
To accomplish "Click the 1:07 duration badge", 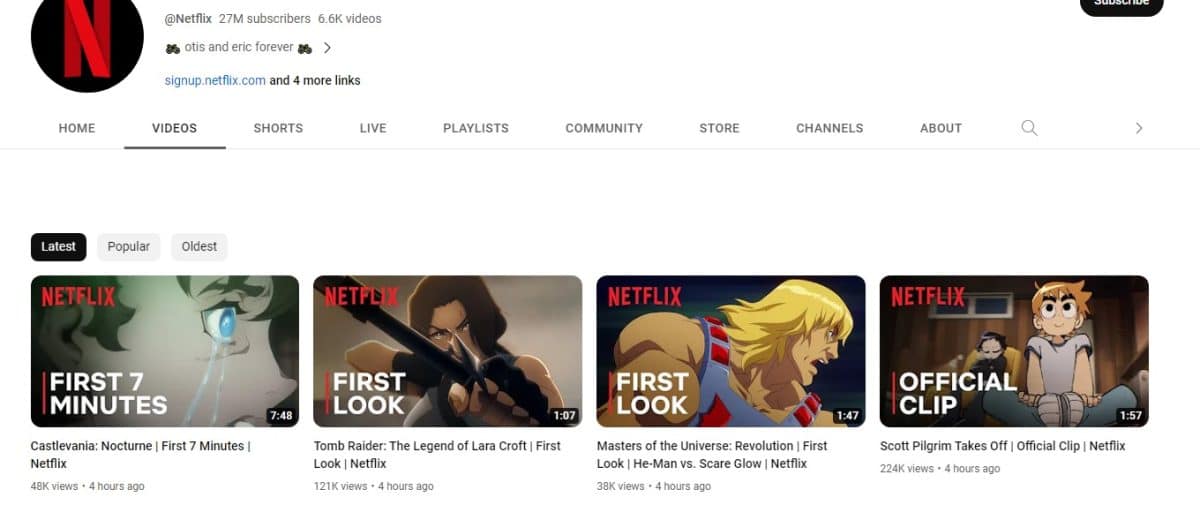I will point(564,415).
